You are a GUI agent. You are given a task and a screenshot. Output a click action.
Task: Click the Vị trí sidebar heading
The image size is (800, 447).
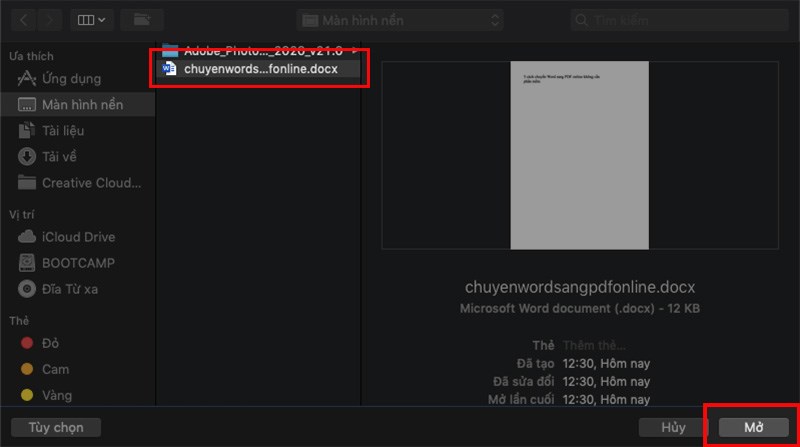pyautogui.click(x=21, y=214)
